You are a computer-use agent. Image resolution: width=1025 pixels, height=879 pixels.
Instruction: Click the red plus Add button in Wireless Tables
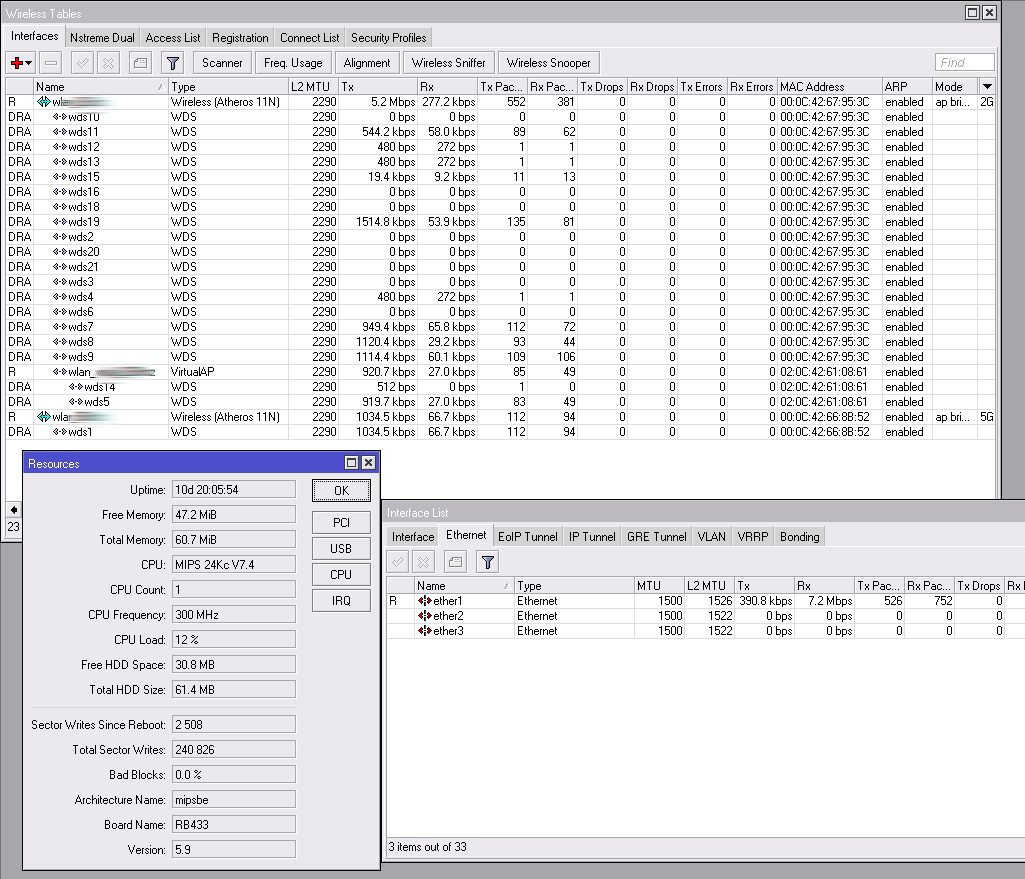click(17, 62)
